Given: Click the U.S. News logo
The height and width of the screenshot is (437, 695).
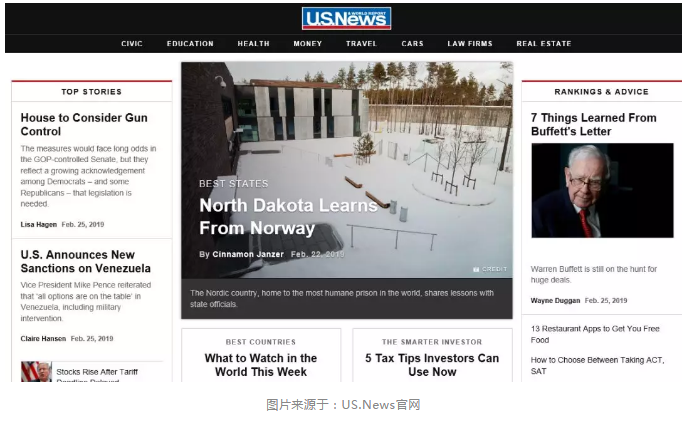Looking at the screenshot, I should pyautogui.click(x=346, y=19).
